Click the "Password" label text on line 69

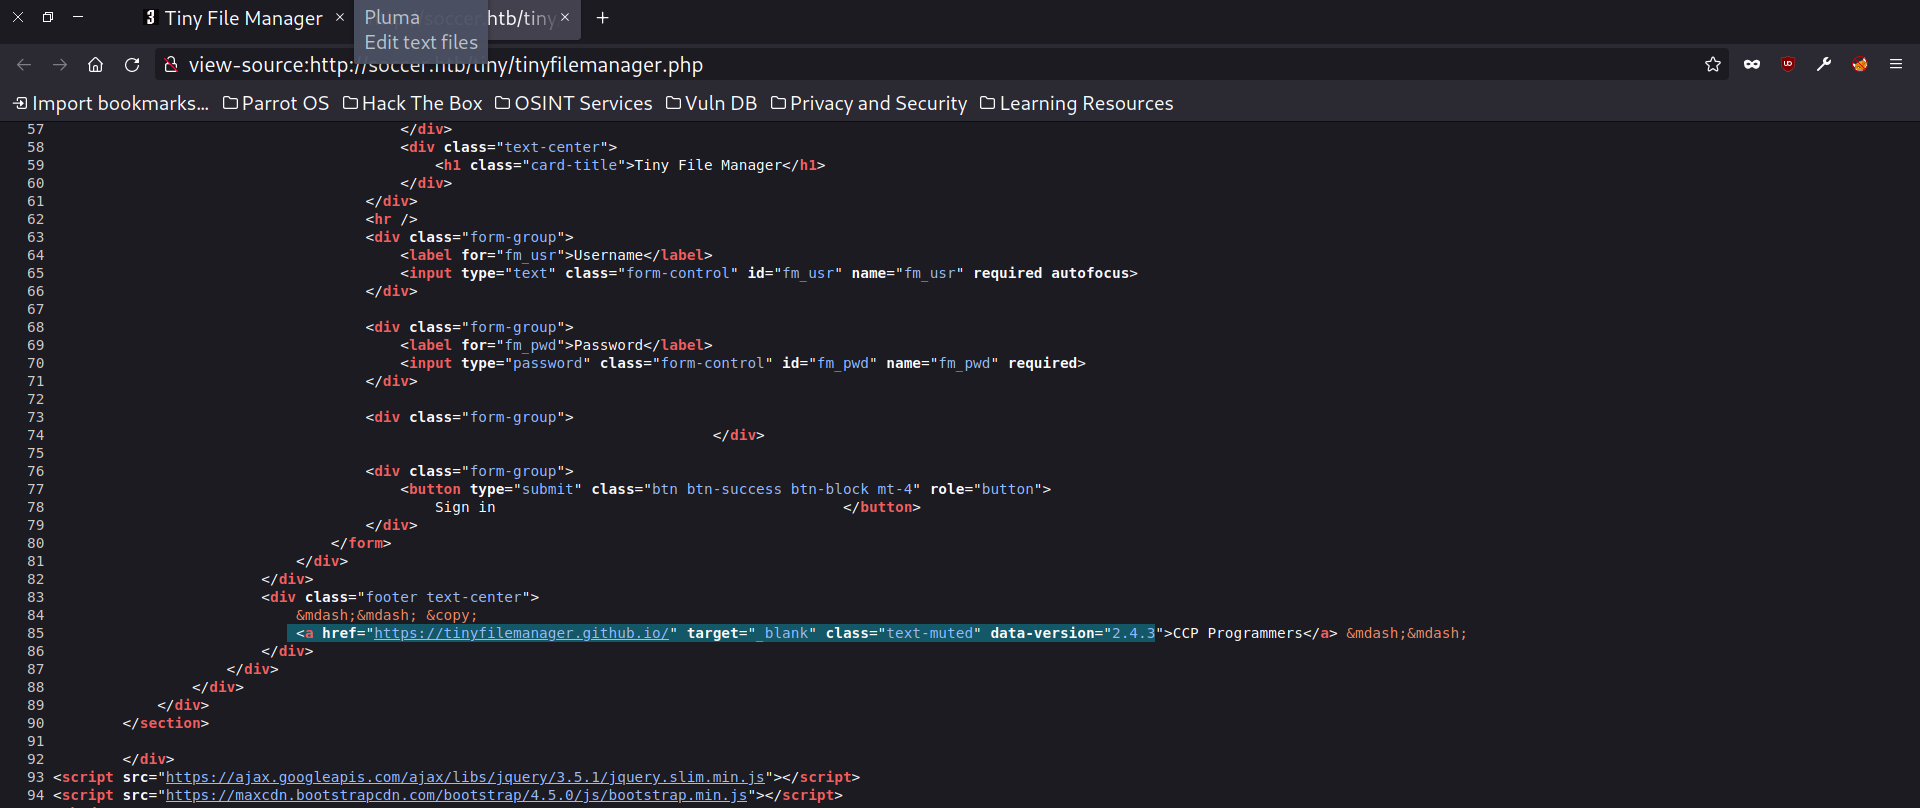(609, 345)
